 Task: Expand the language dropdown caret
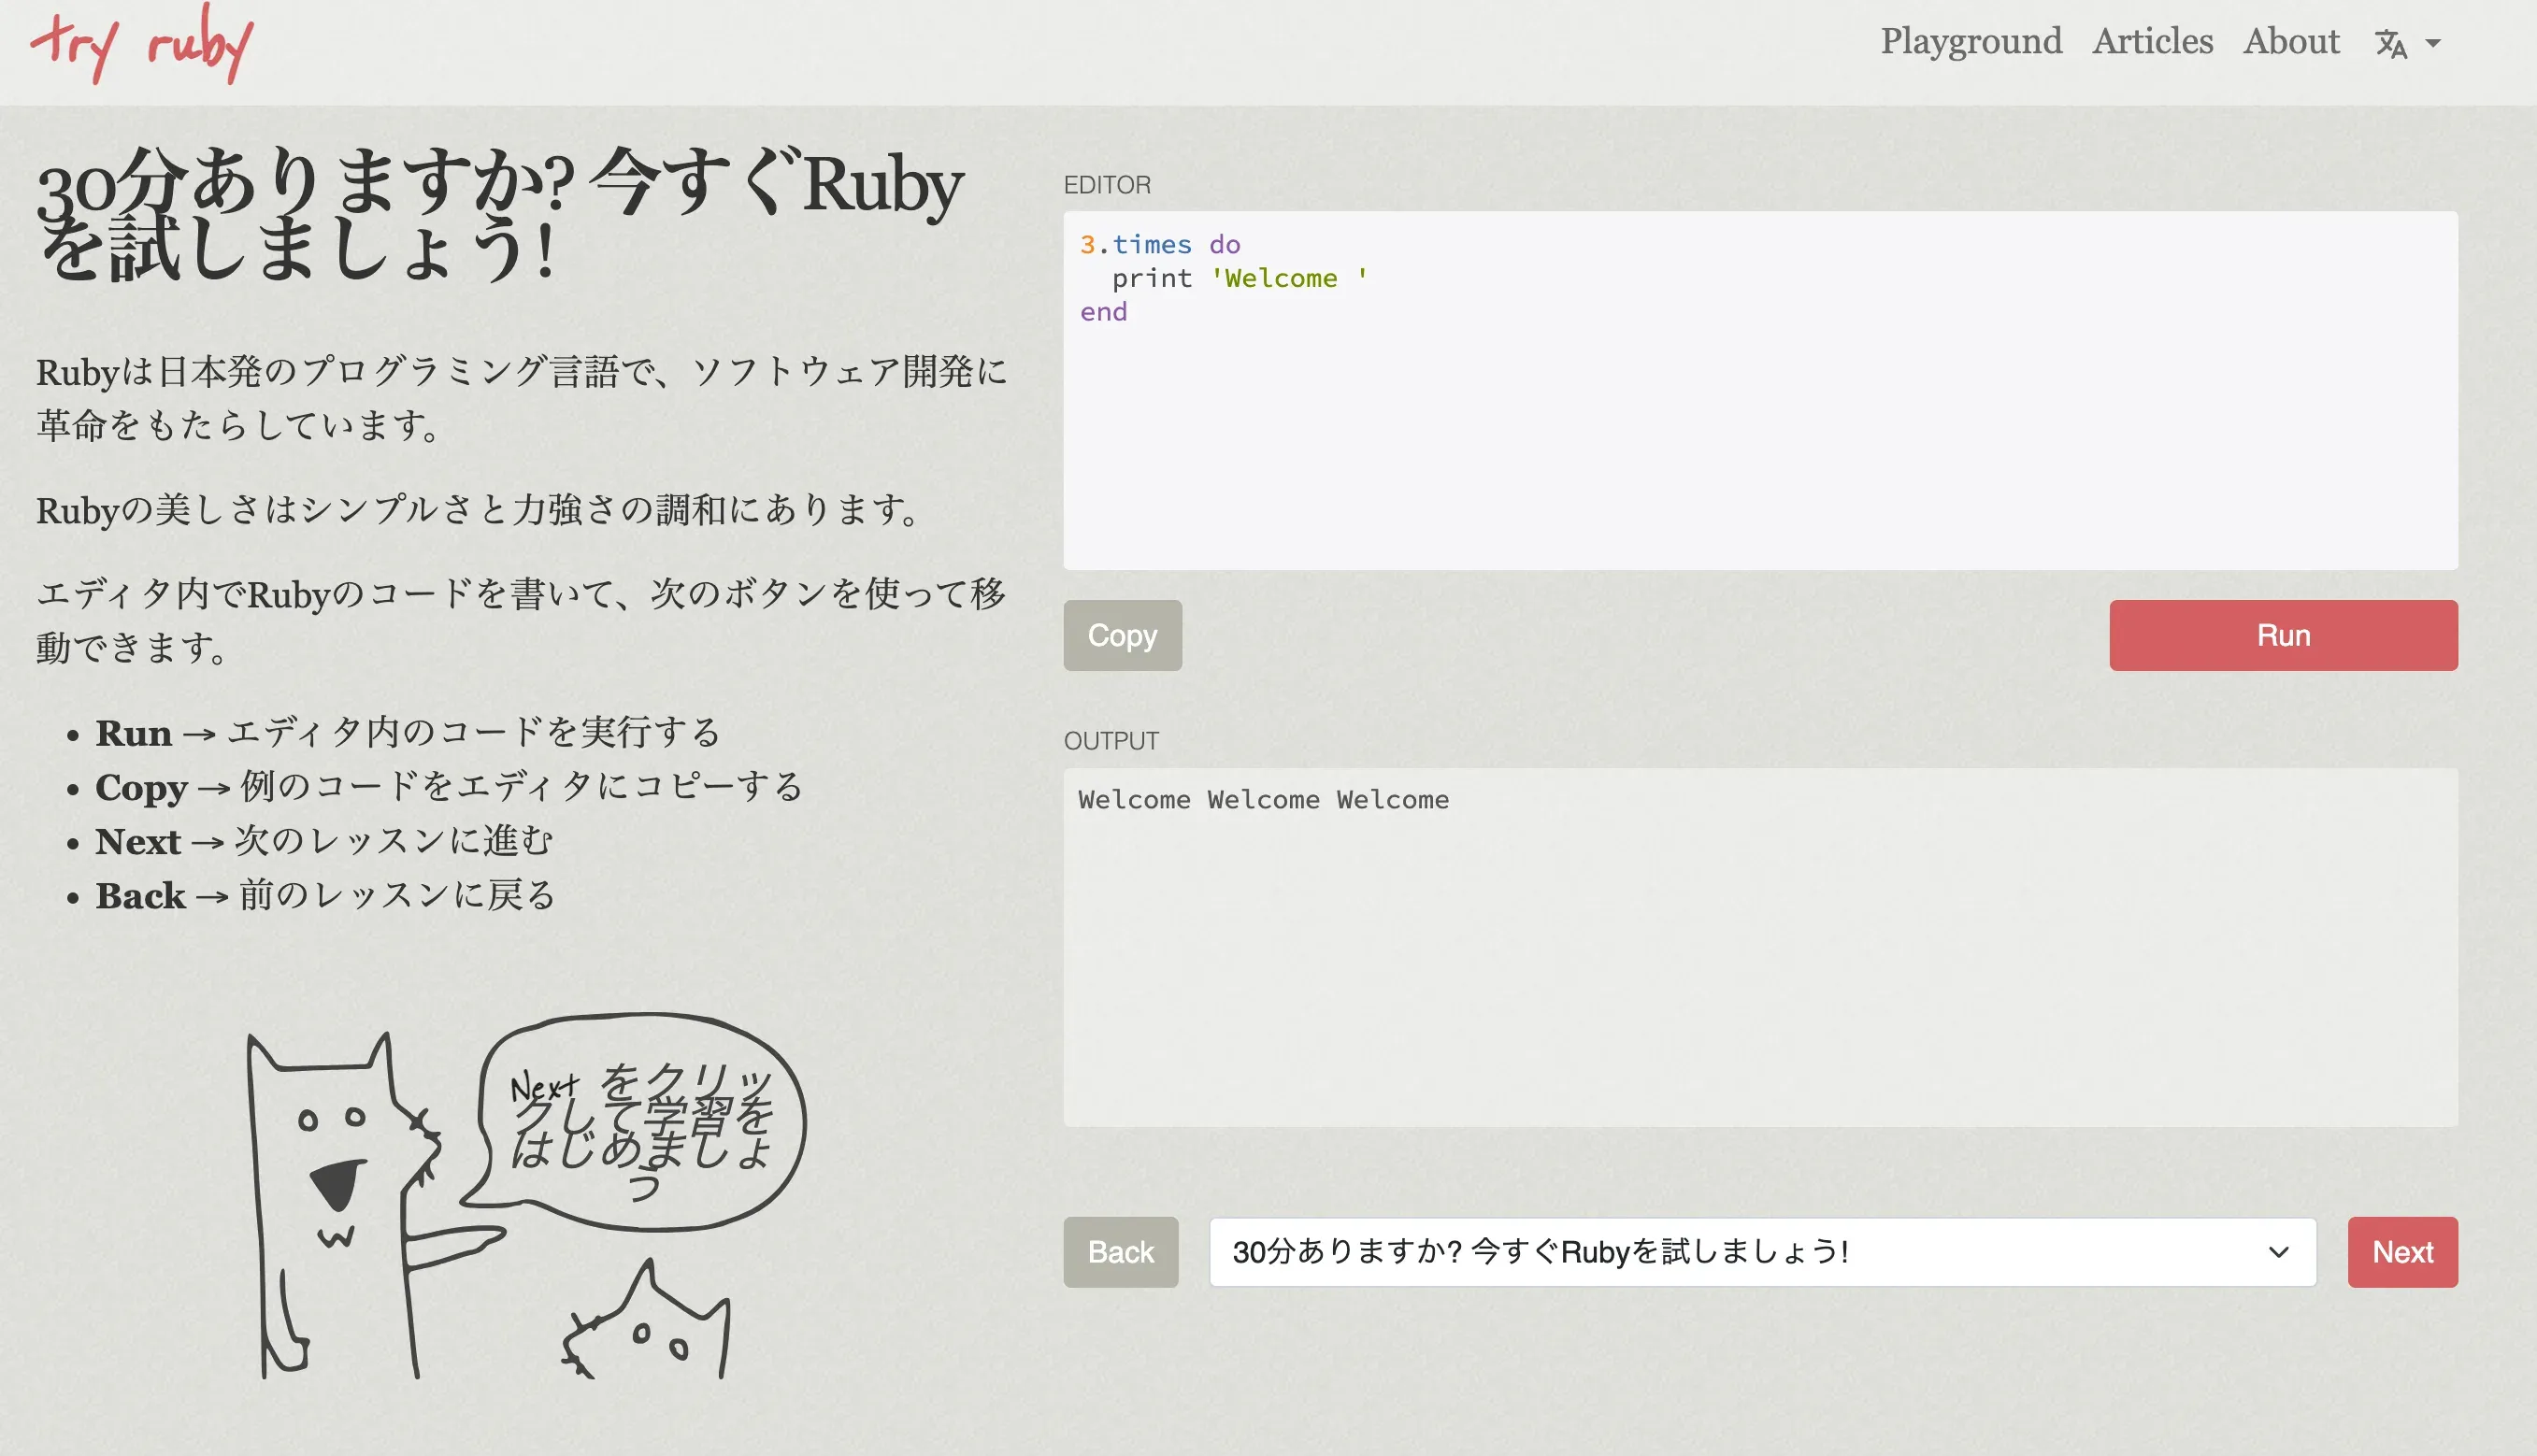(2433, 44)
